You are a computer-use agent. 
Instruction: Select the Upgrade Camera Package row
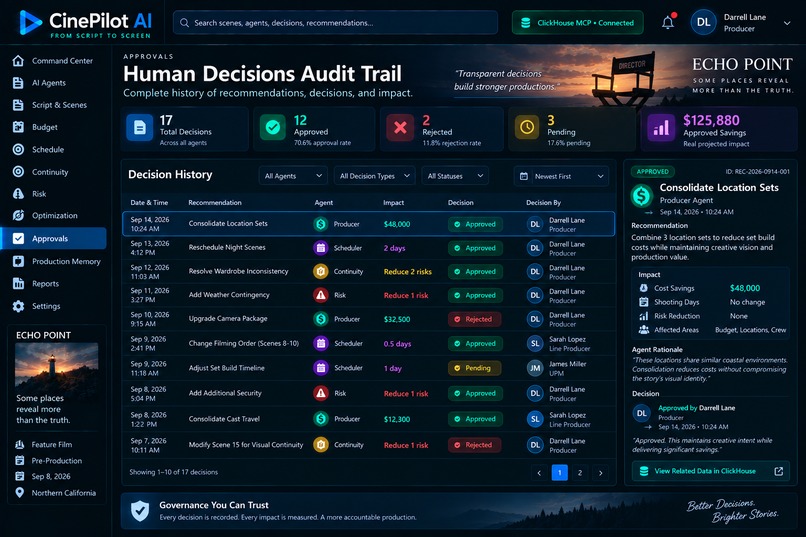point(369,319)
